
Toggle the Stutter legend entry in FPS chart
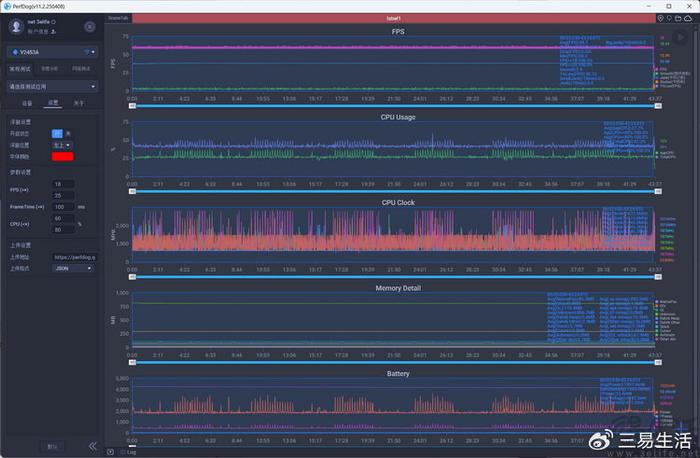pyautogui.click(x=672, y=82)
